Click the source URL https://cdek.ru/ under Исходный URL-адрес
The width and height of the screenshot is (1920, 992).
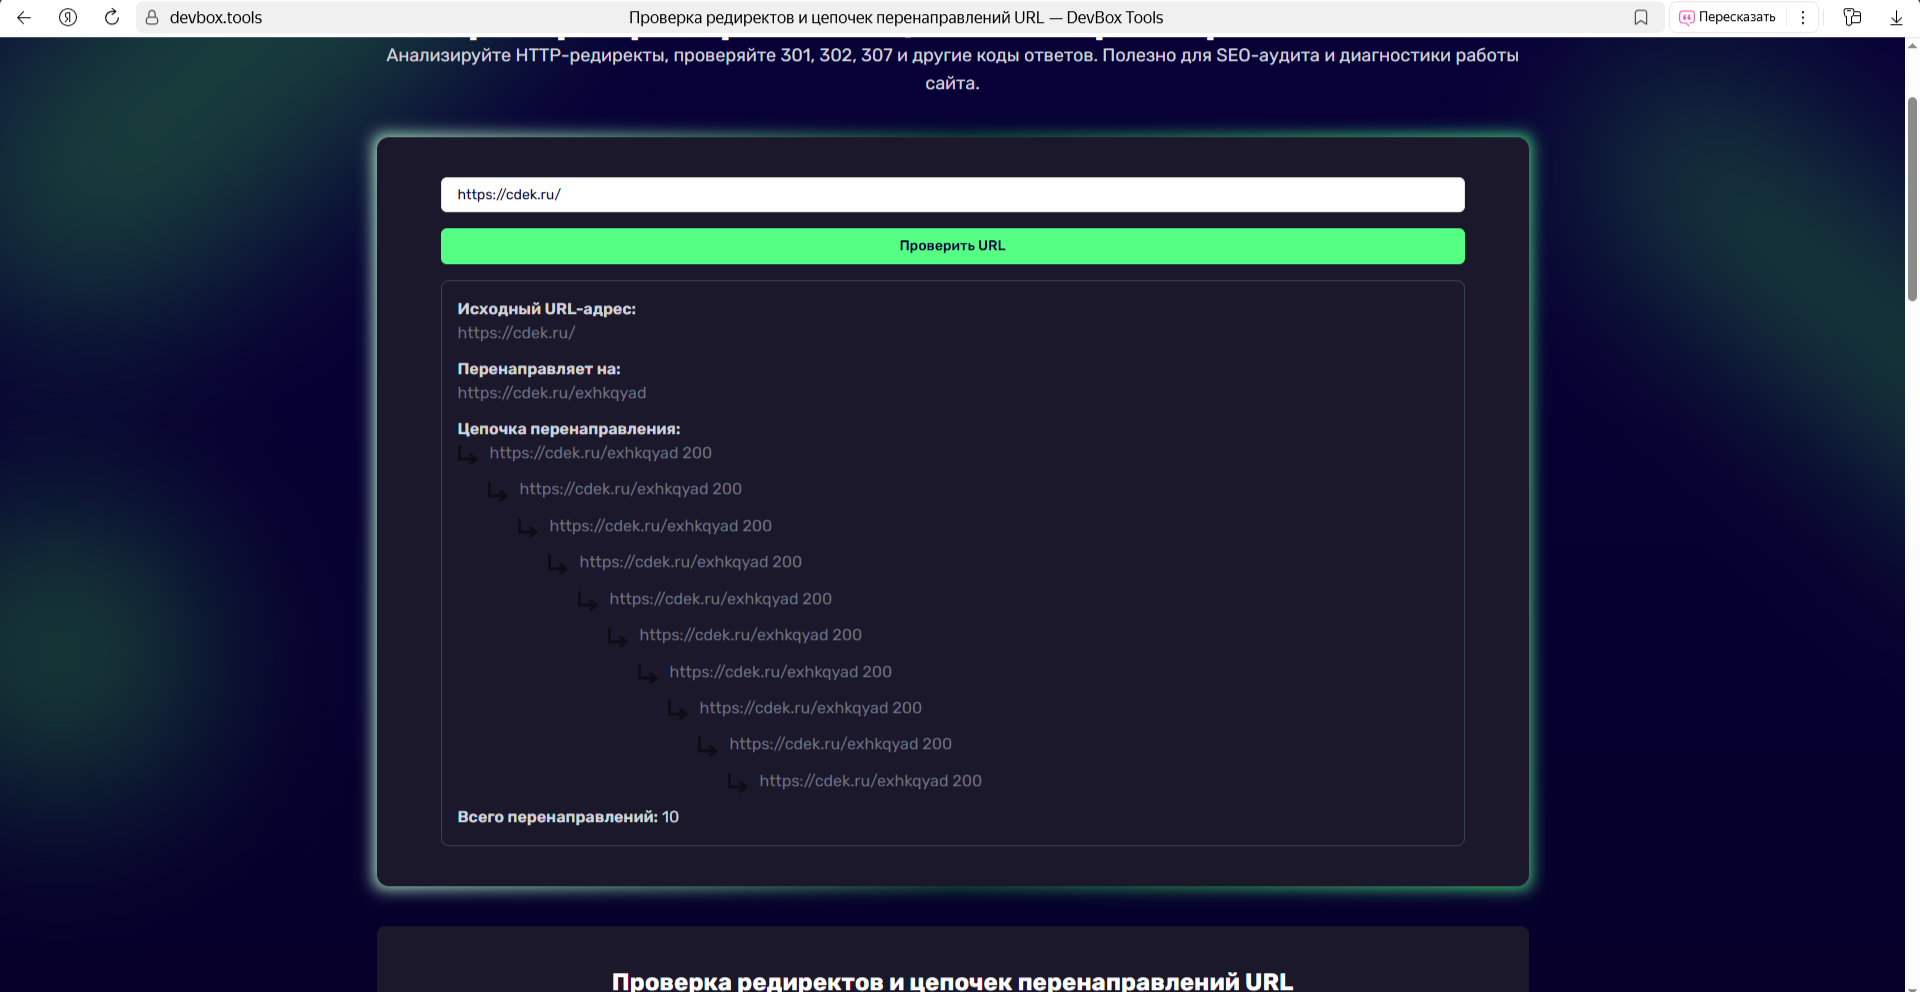516,333
